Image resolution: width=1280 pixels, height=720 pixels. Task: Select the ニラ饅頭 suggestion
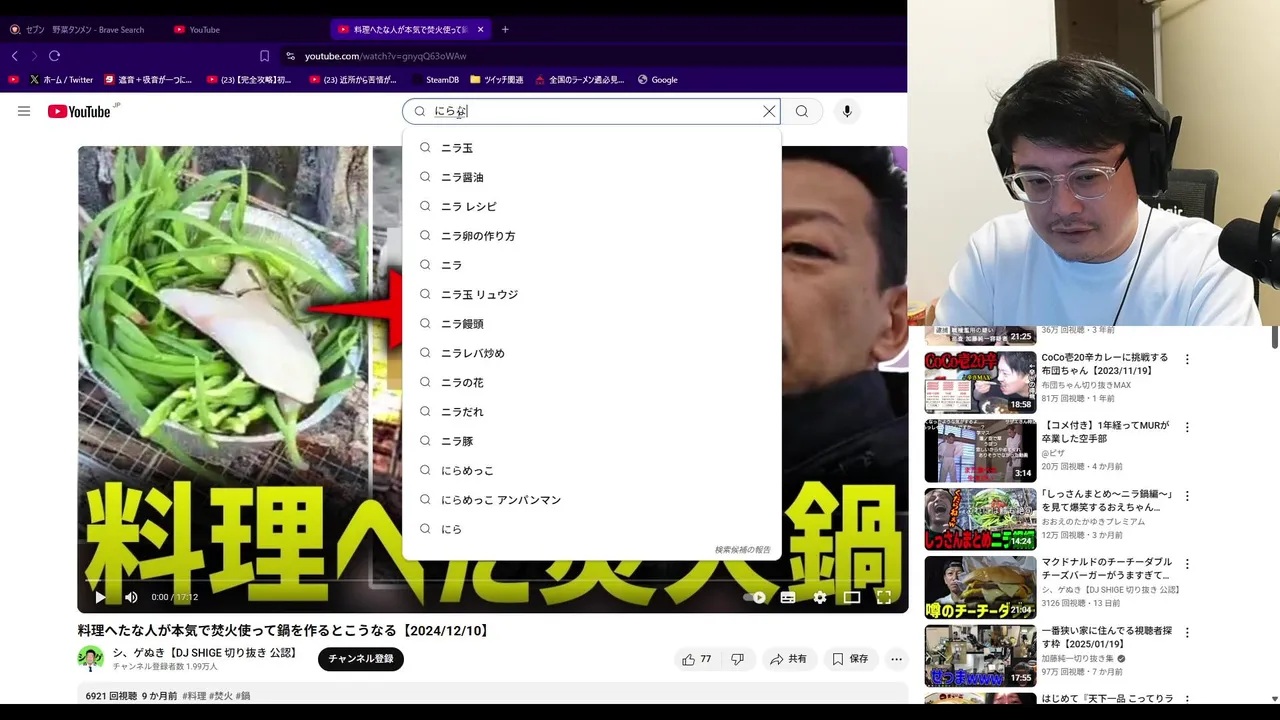(591, 324)
